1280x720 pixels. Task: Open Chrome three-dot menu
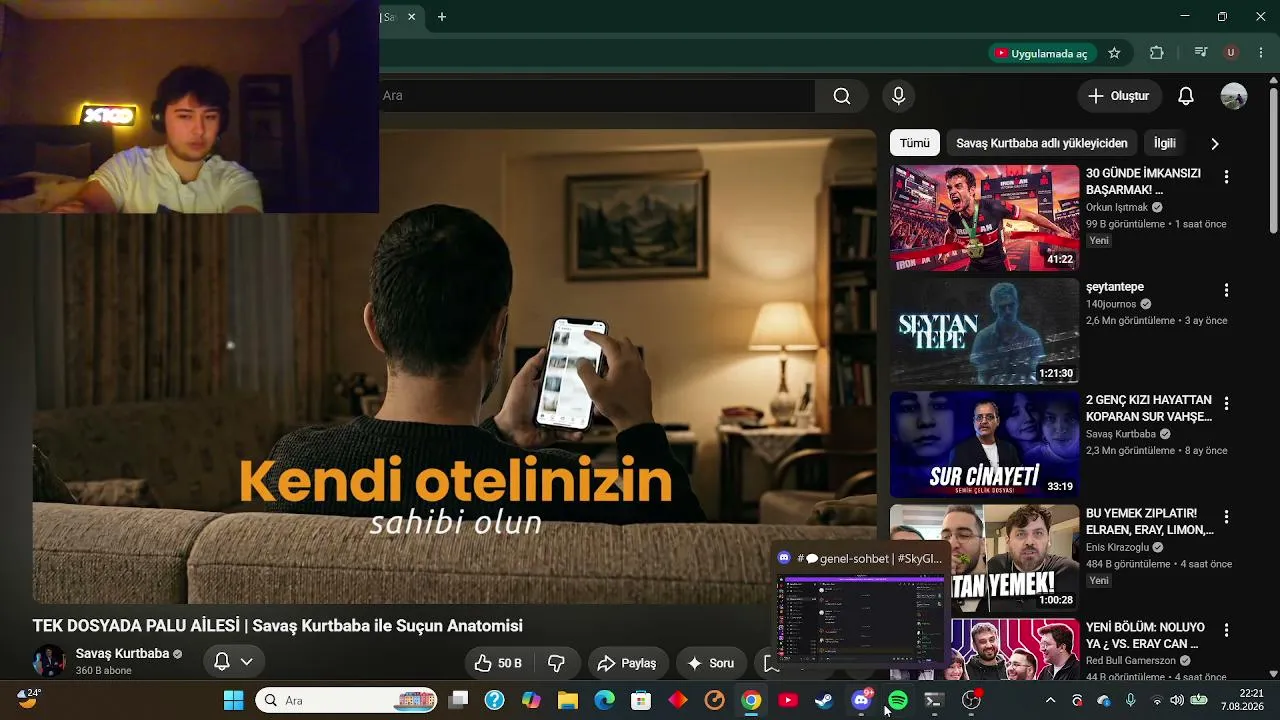[x=1260, y=53]
